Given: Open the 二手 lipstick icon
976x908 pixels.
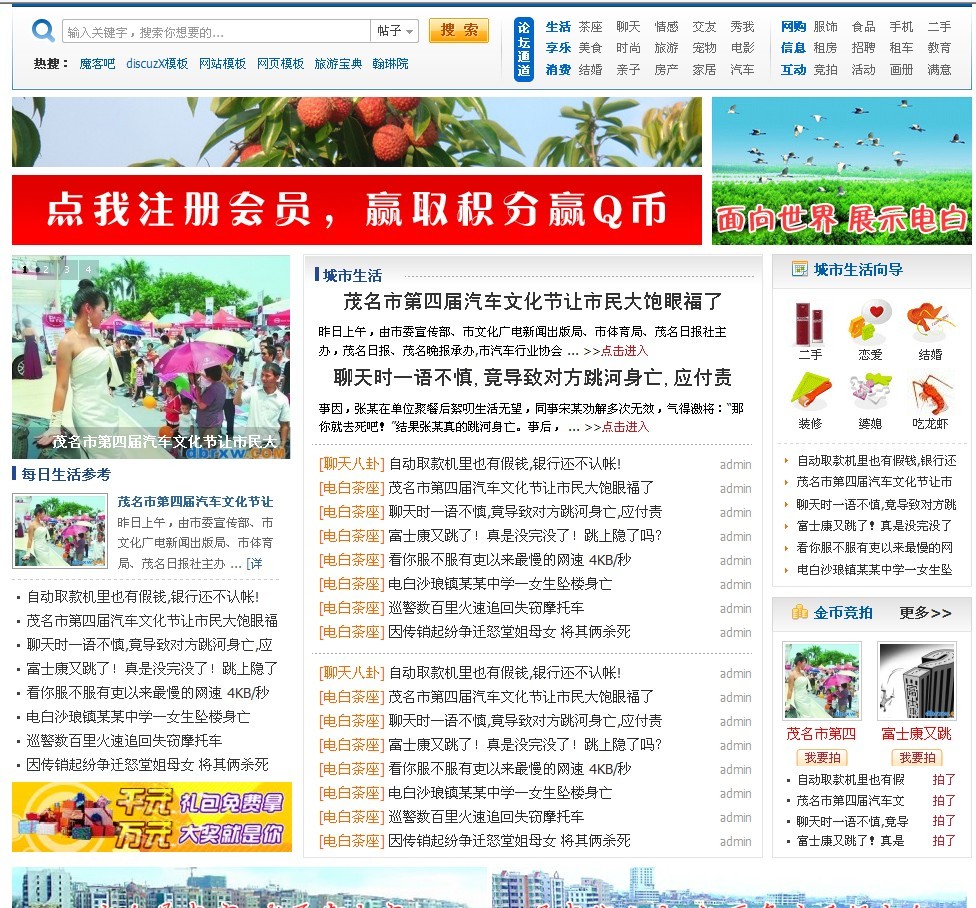Looking at the screenshot, I should click(809, 324).
